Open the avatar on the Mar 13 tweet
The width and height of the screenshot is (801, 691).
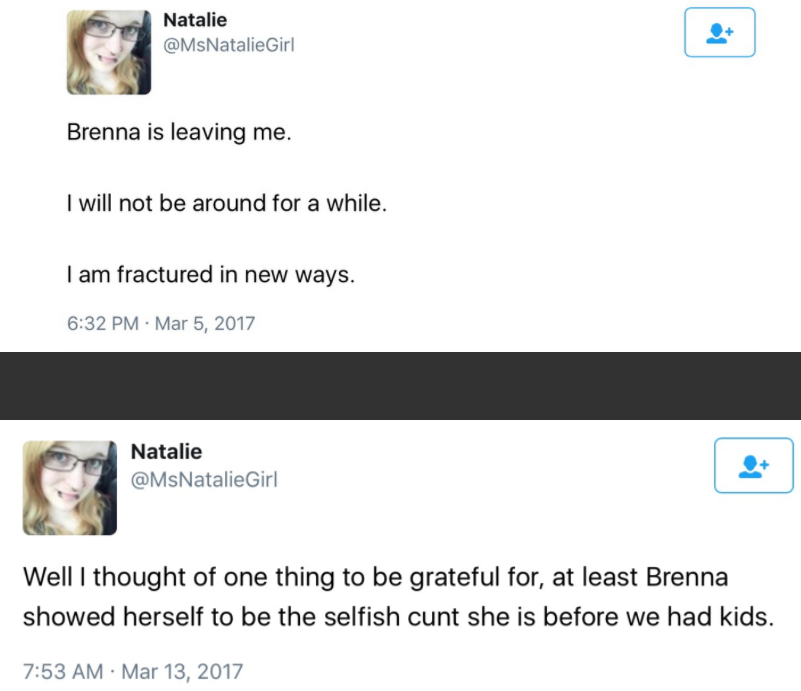[x=70, y=488]
